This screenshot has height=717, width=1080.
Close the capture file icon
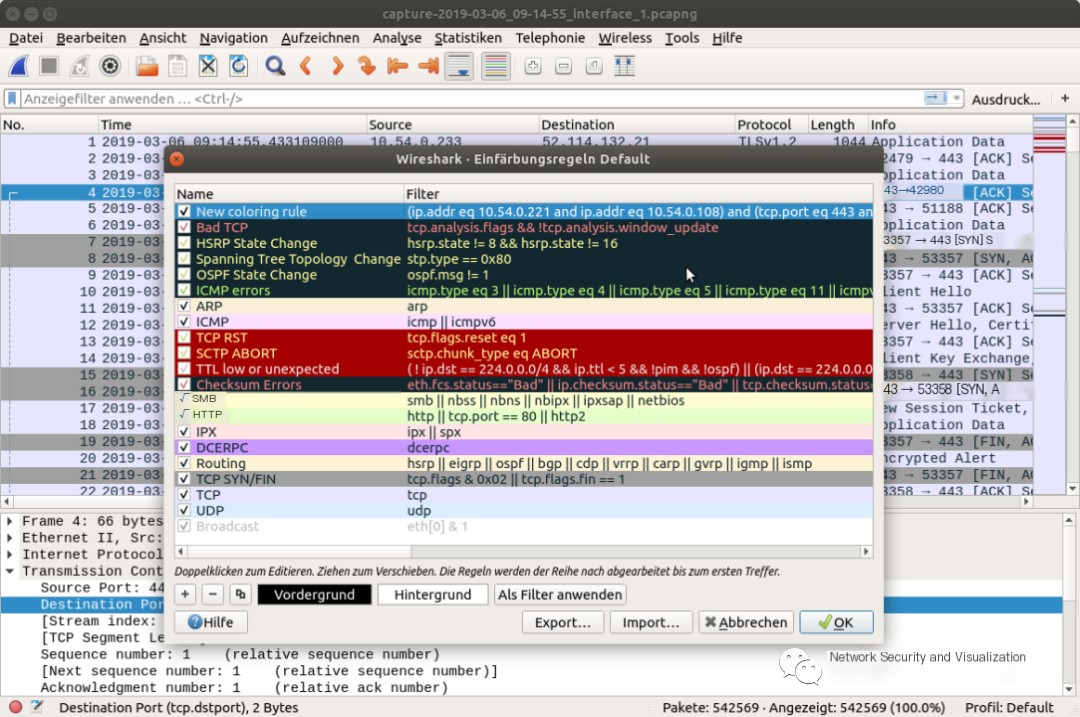tap(207, 66)
